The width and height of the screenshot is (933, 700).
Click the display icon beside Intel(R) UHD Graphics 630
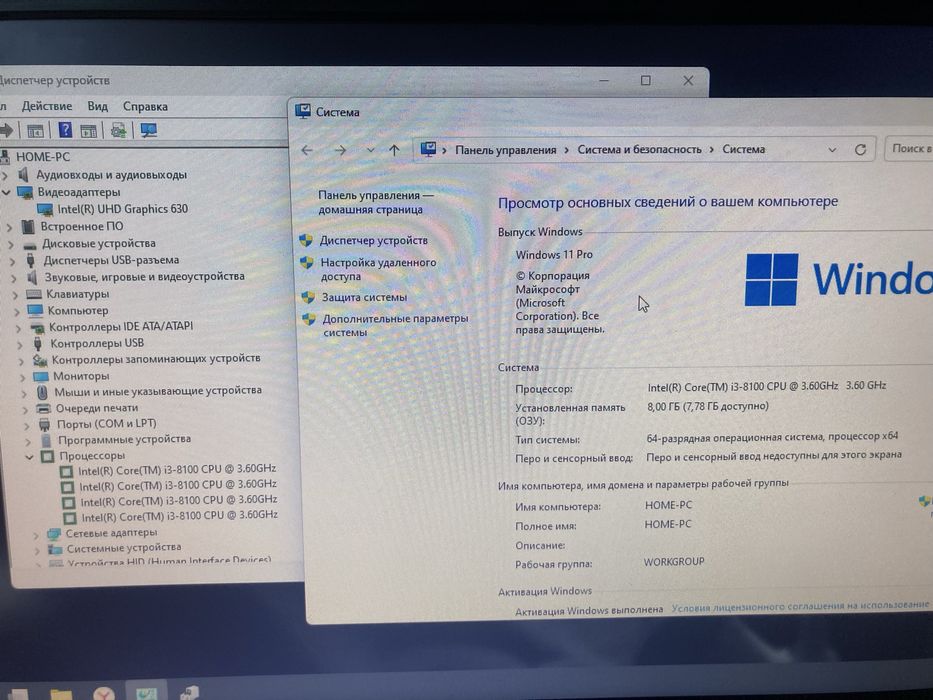pyautogui.click(x=45, y=210)
